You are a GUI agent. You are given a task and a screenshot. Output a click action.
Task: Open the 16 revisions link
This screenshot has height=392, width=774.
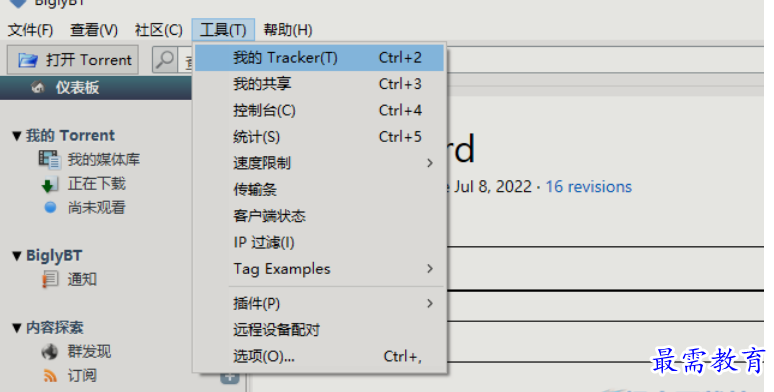pyautogui.click(x=588, y=187)
